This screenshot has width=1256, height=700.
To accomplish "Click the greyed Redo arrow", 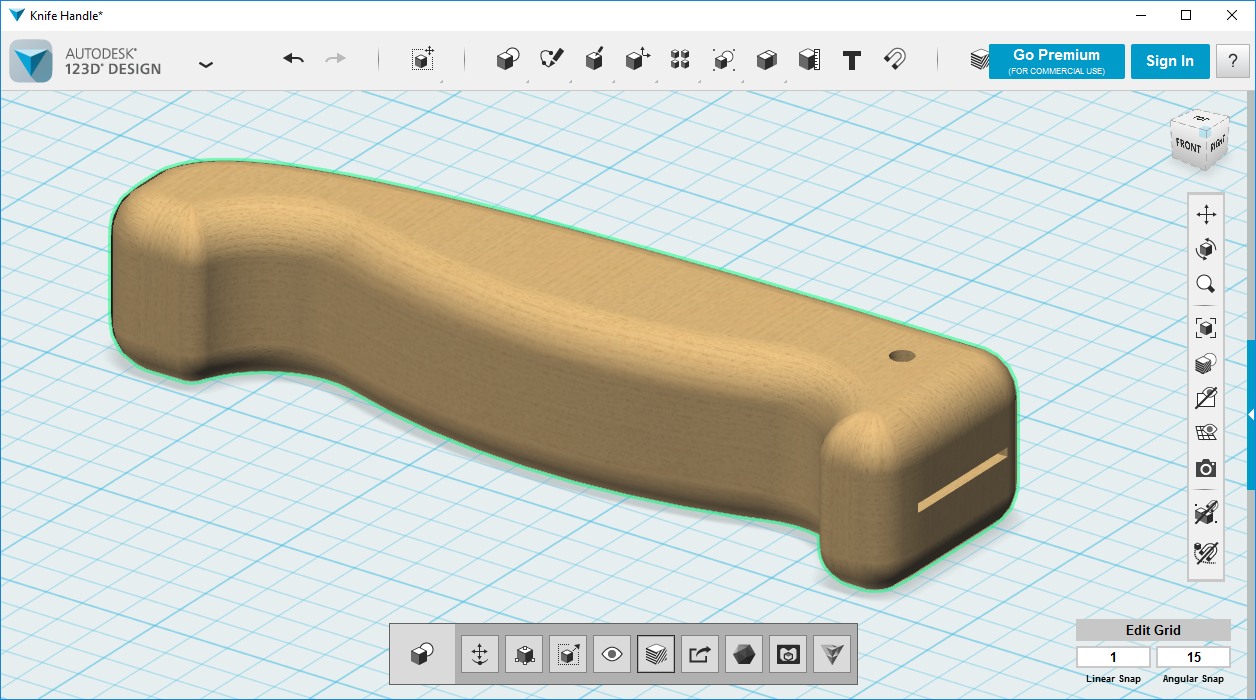I will click(336, 59).
